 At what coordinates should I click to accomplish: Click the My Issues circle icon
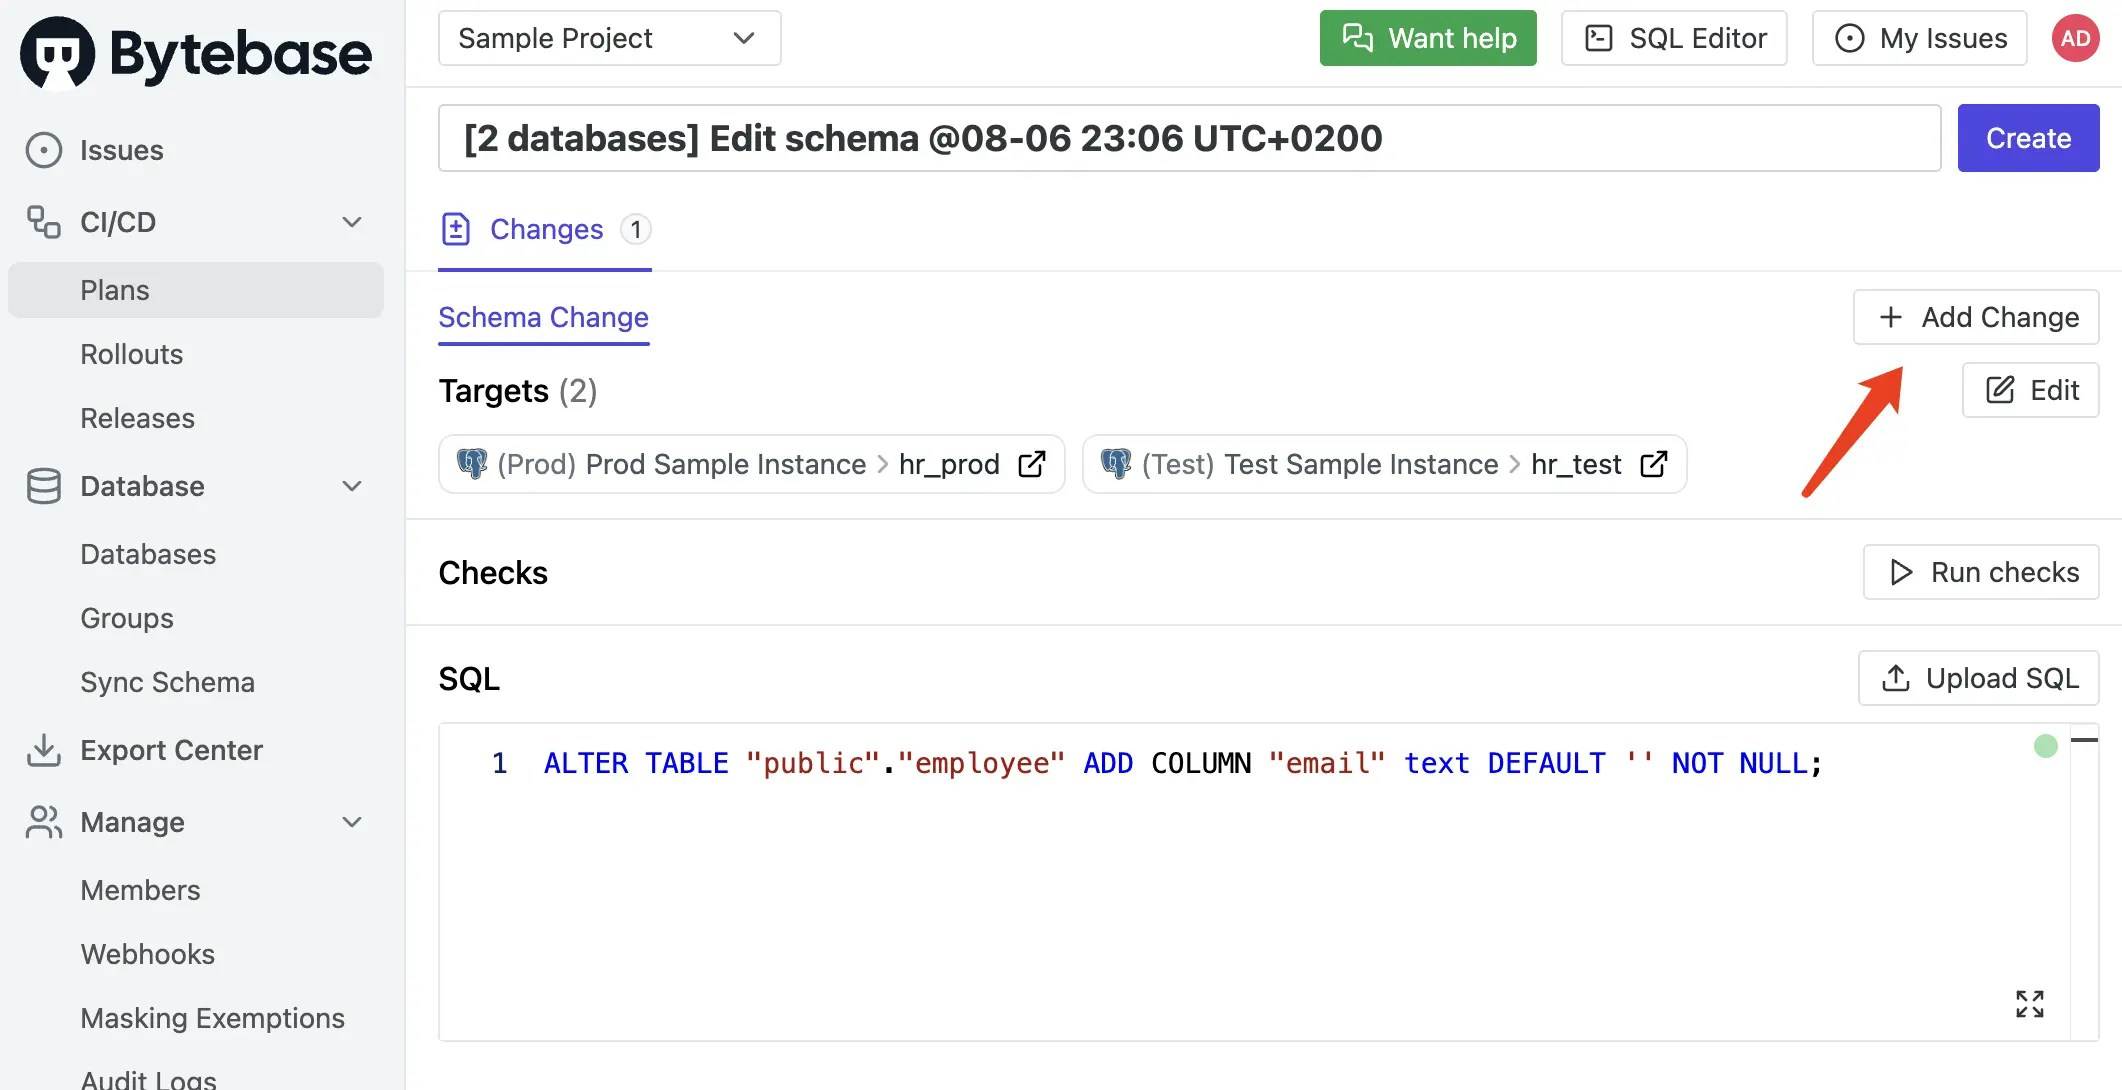1850,38
